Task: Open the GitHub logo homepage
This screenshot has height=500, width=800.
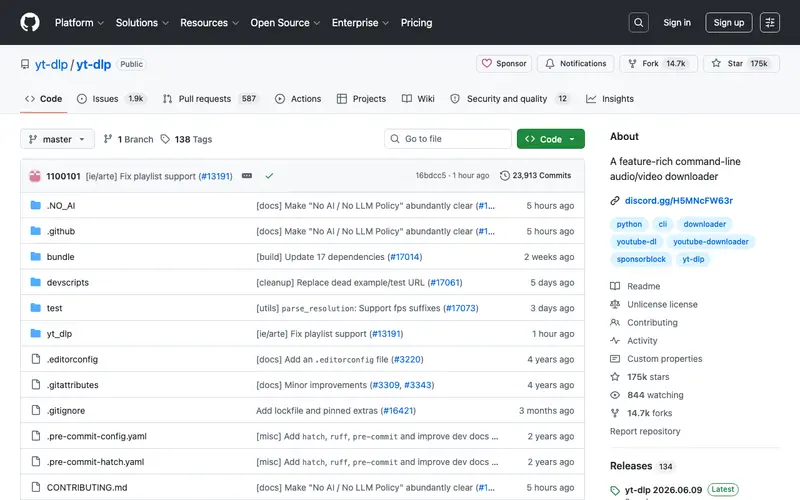Action: 30,22
